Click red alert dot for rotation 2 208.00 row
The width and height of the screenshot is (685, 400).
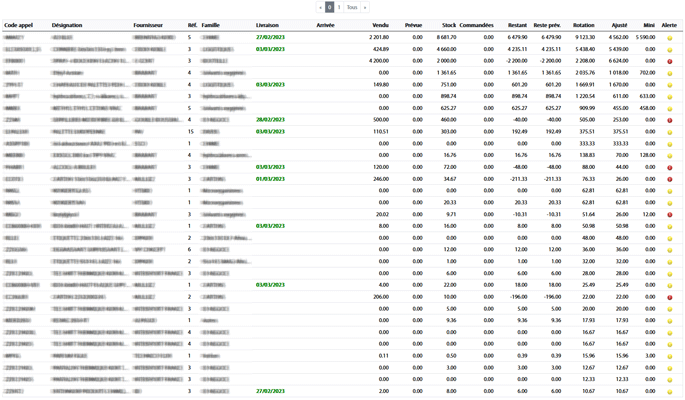pyautogui.click(x=669, y=62)
